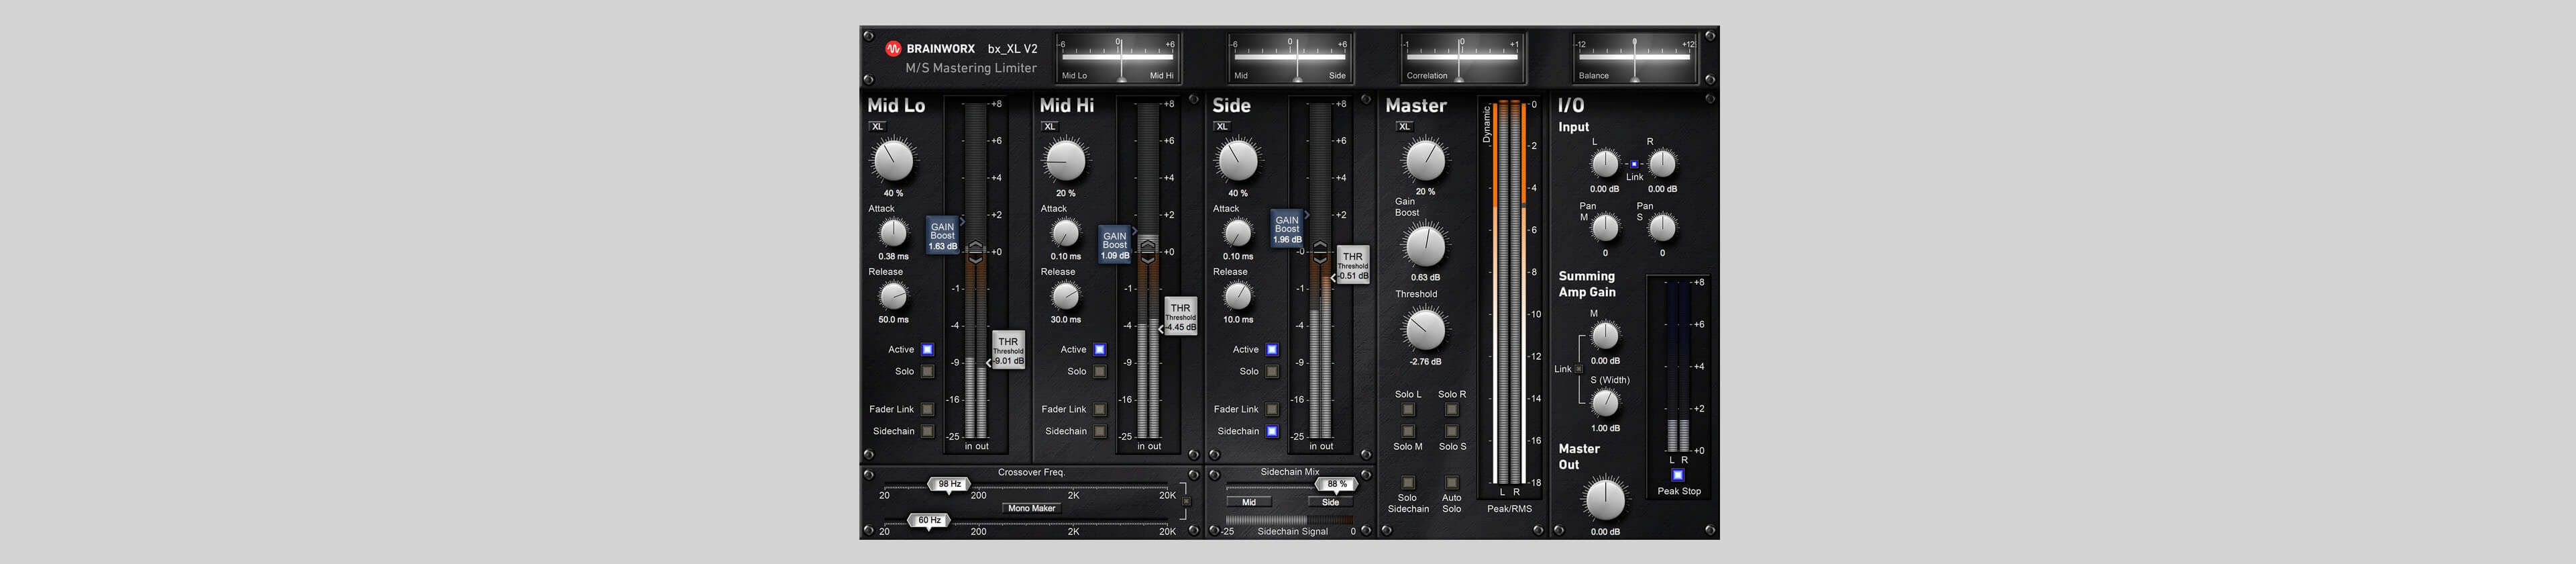Enable Side Fader Link
This screenshot has height=564, width=2576.
1272,409
